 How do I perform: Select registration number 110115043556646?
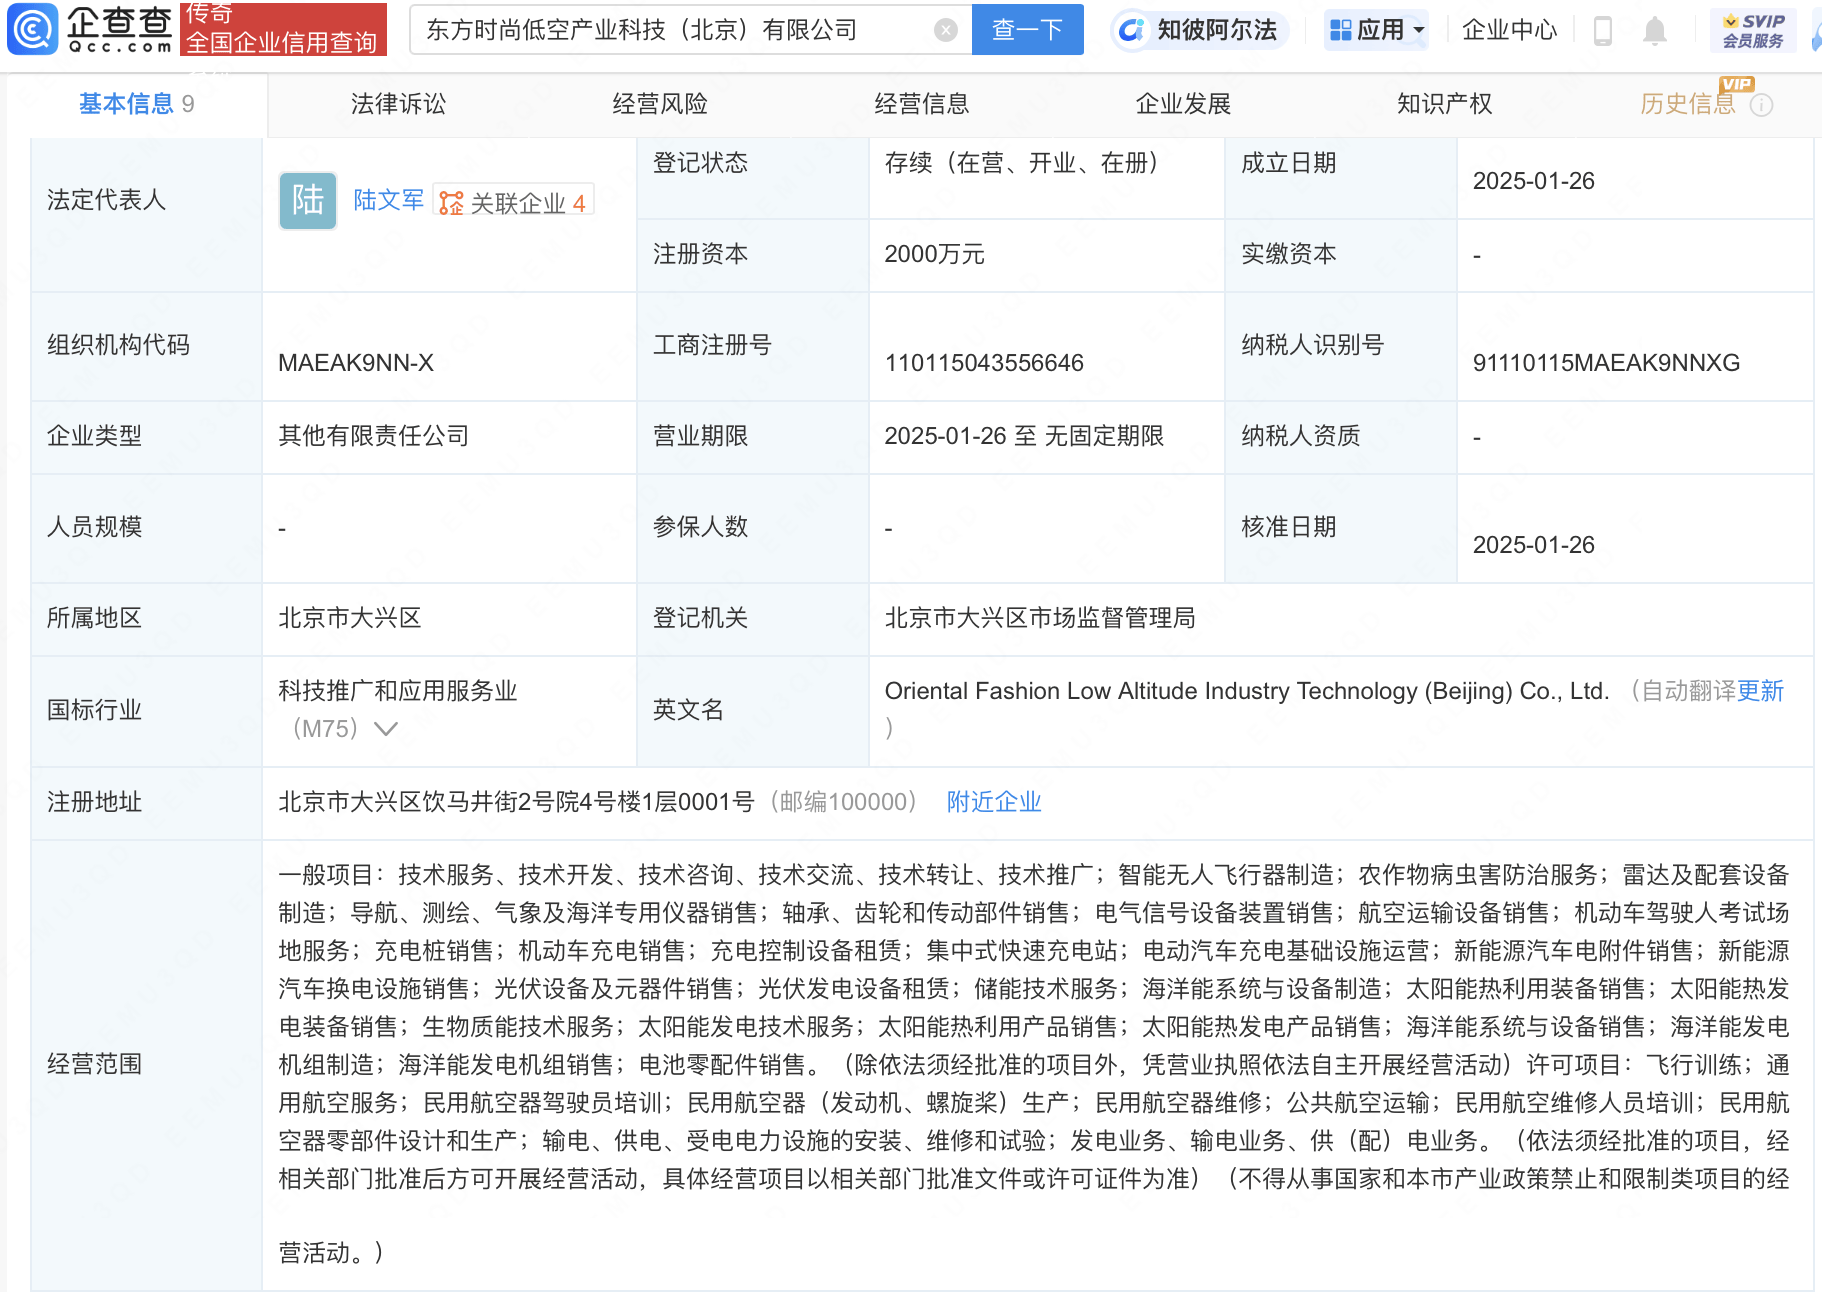tap(984, 363)
